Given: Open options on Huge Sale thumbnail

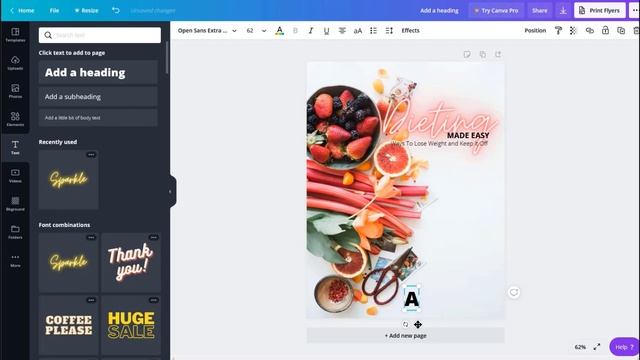Looking at the screenshot, I should point(153,300).
